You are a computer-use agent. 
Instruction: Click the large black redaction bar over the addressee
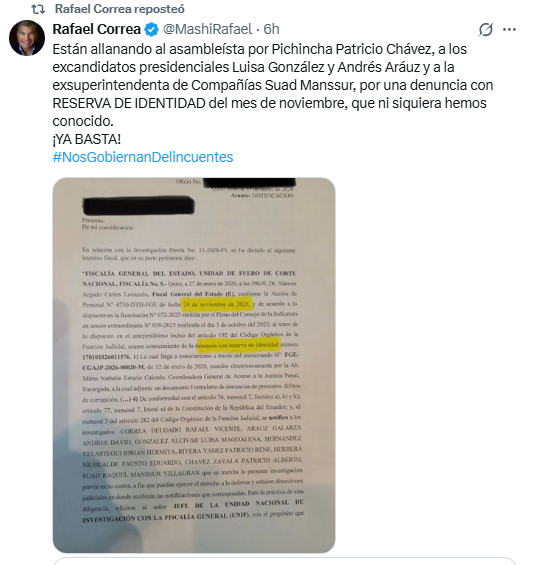tap(138, 206)
